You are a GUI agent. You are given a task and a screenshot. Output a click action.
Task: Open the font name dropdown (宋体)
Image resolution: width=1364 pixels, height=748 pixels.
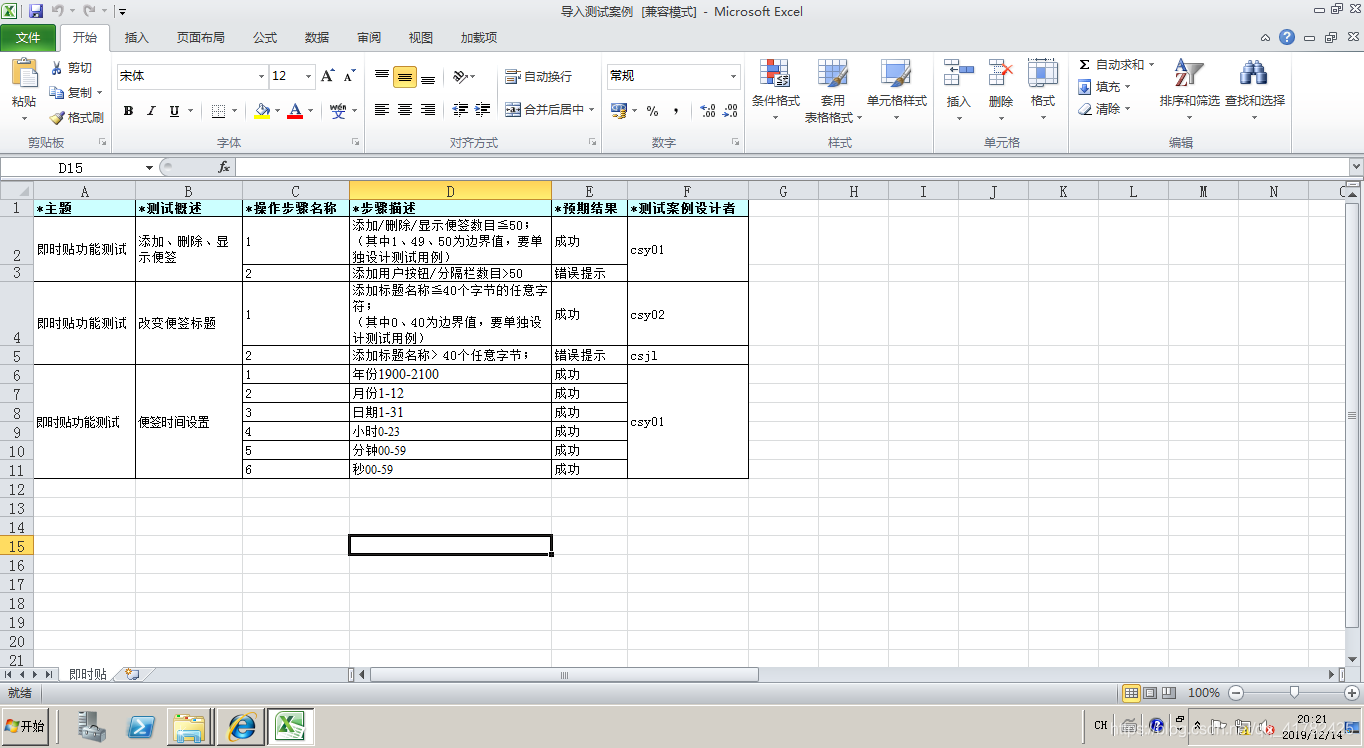[x=261, y=76]
